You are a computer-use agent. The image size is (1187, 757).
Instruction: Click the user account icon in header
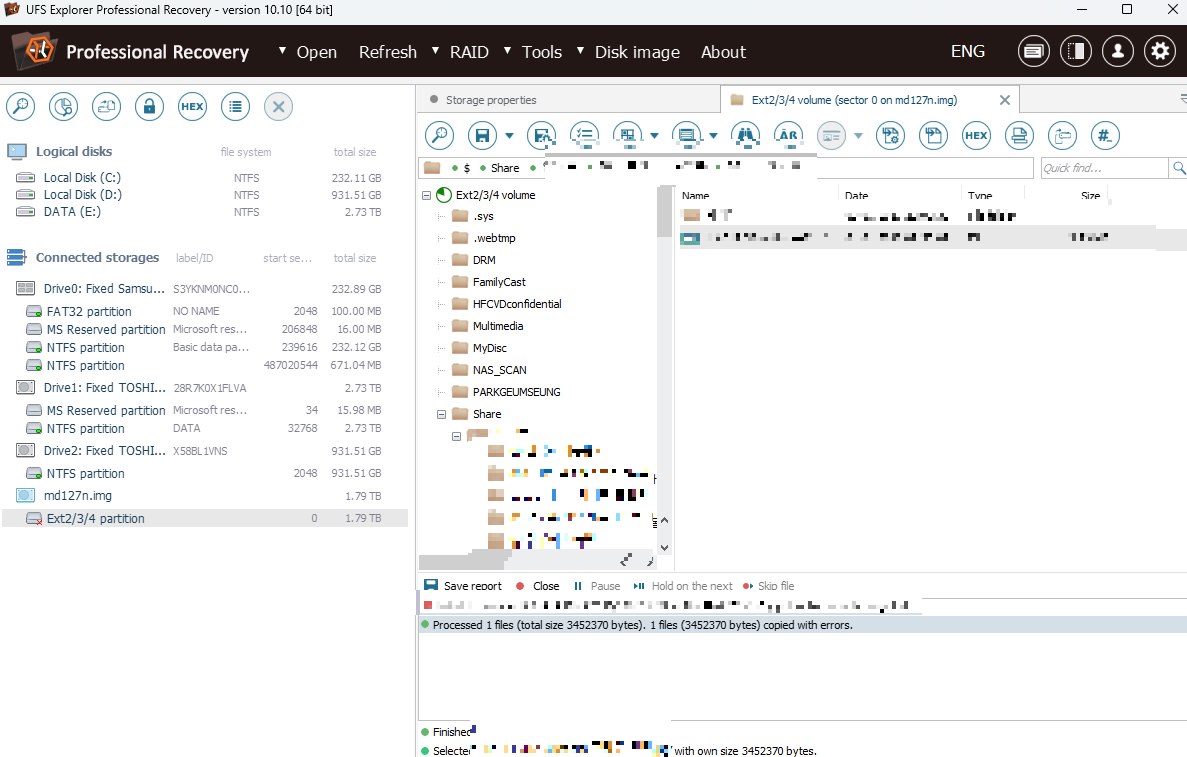point(1117,51)
